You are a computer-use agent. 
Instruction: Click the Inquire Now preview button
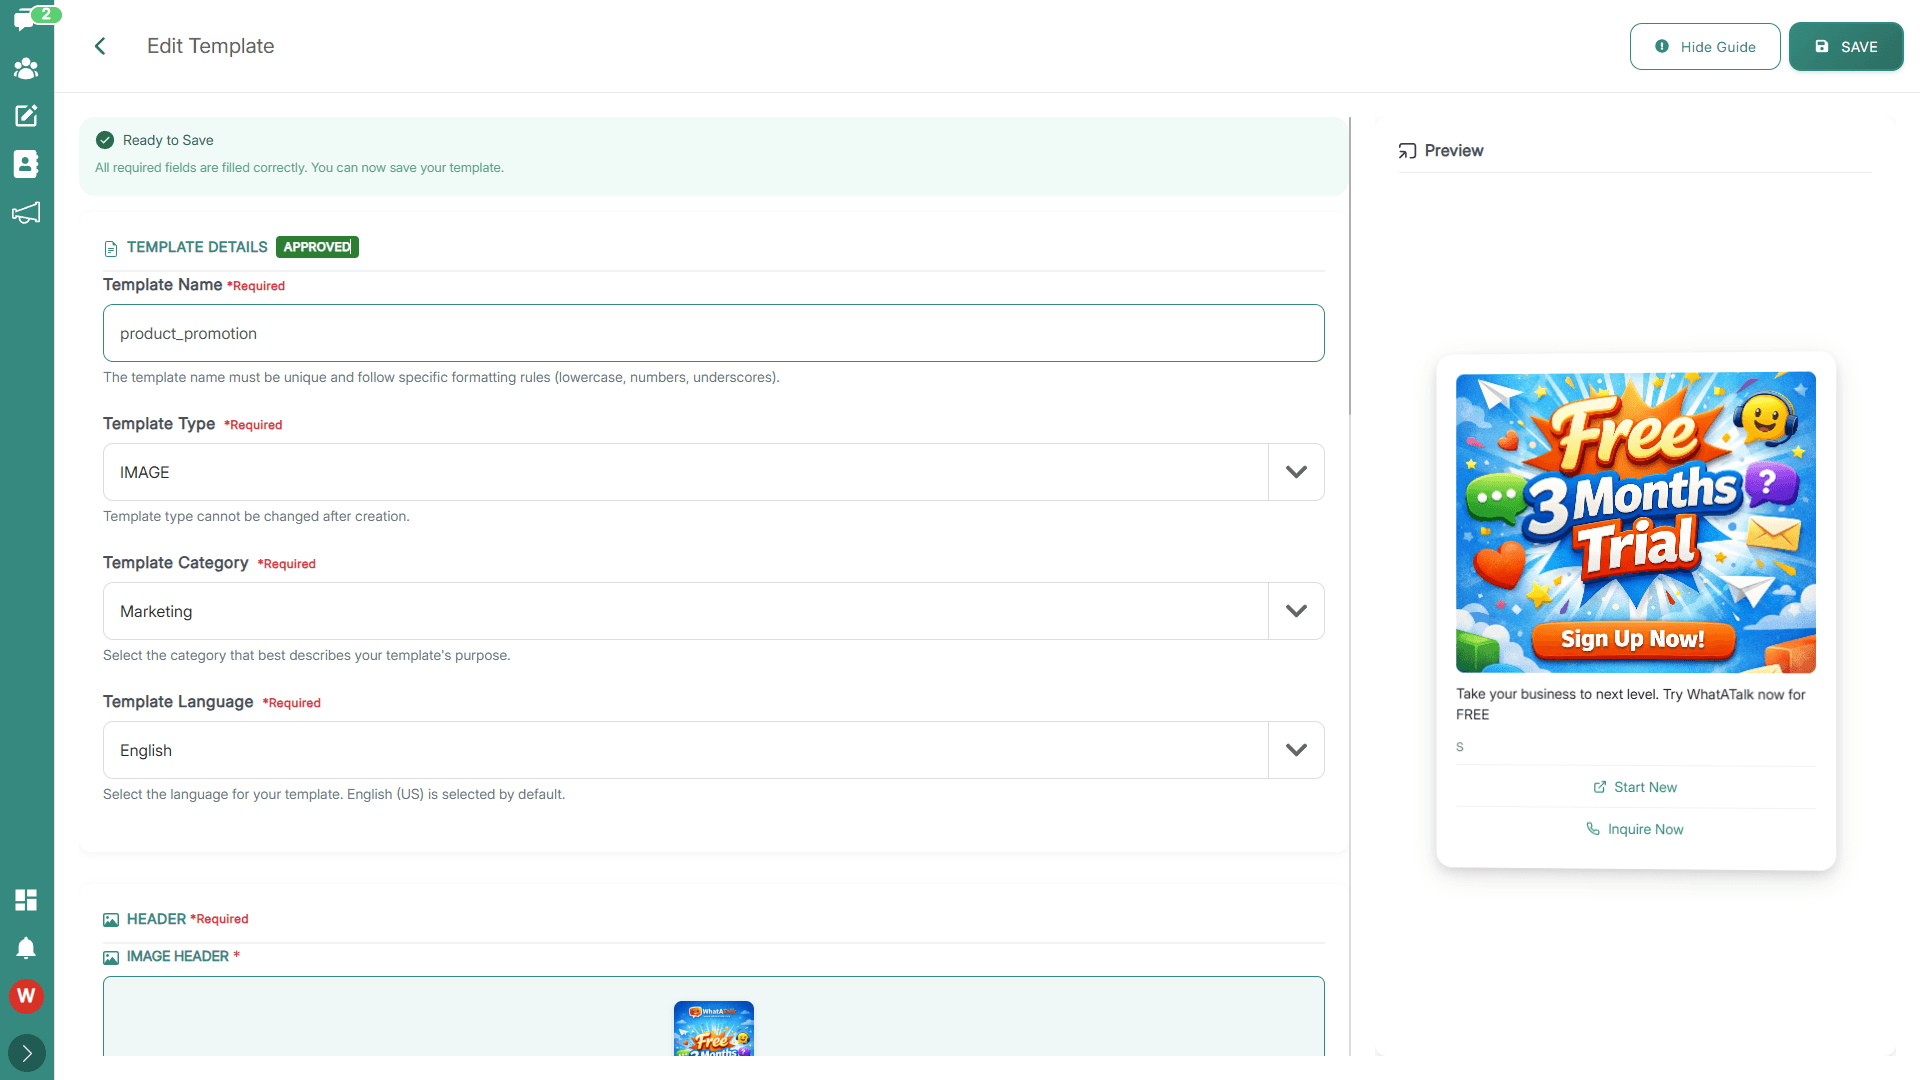1636,829
